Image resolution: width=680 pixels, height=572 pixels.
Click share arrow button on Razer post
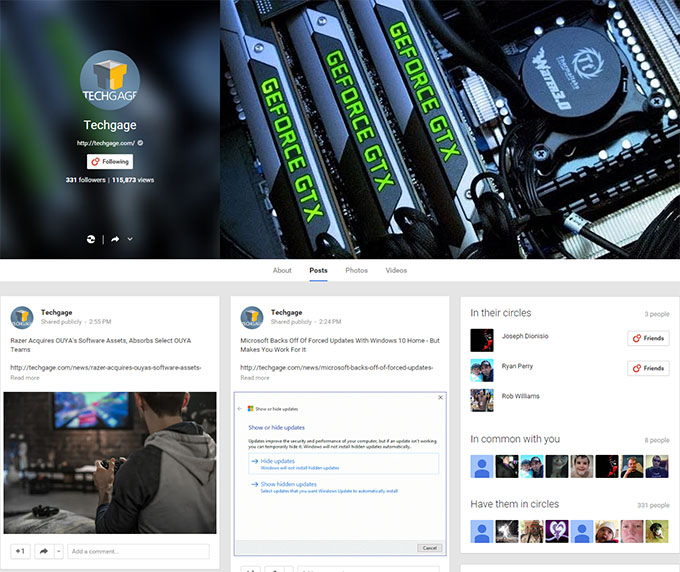(44, 551)
